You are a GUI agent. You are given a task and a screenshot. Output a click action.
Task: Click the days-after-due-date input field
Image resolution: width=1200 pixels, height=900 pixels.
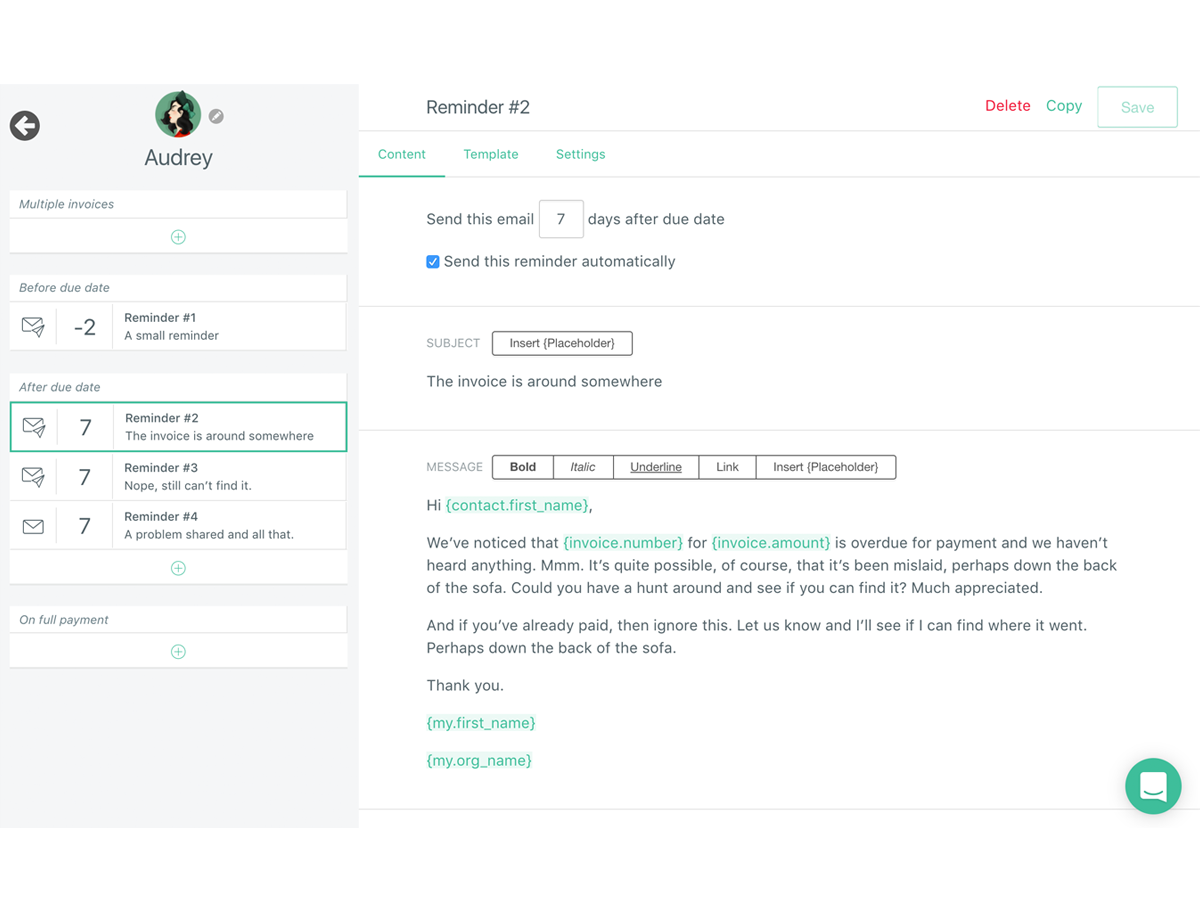click(x=561, y=218)
